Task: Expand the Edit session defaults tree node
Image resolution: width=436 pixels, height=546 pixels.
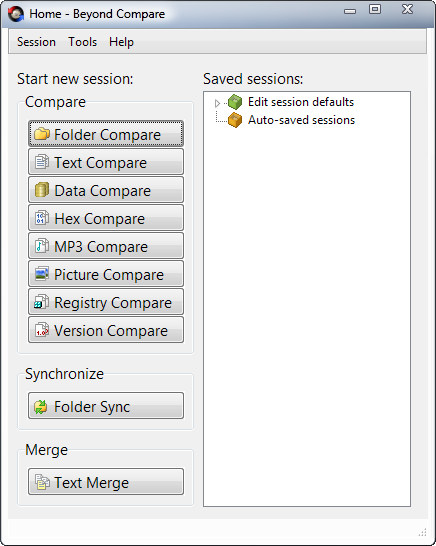Action: [x=217, y=103]
